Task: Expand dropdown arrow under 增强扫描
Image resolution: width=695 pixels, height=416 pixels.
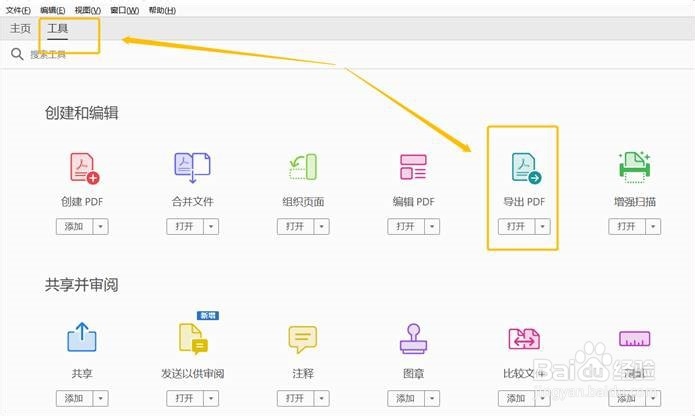Action: click(x=653, y=226)
